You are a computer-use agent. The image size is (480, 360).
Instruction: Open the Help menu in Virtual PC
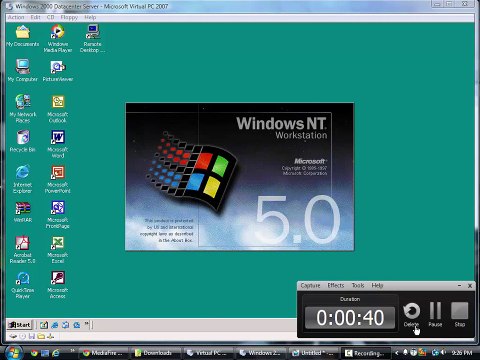pyautogui.click(x=90, y=17)
